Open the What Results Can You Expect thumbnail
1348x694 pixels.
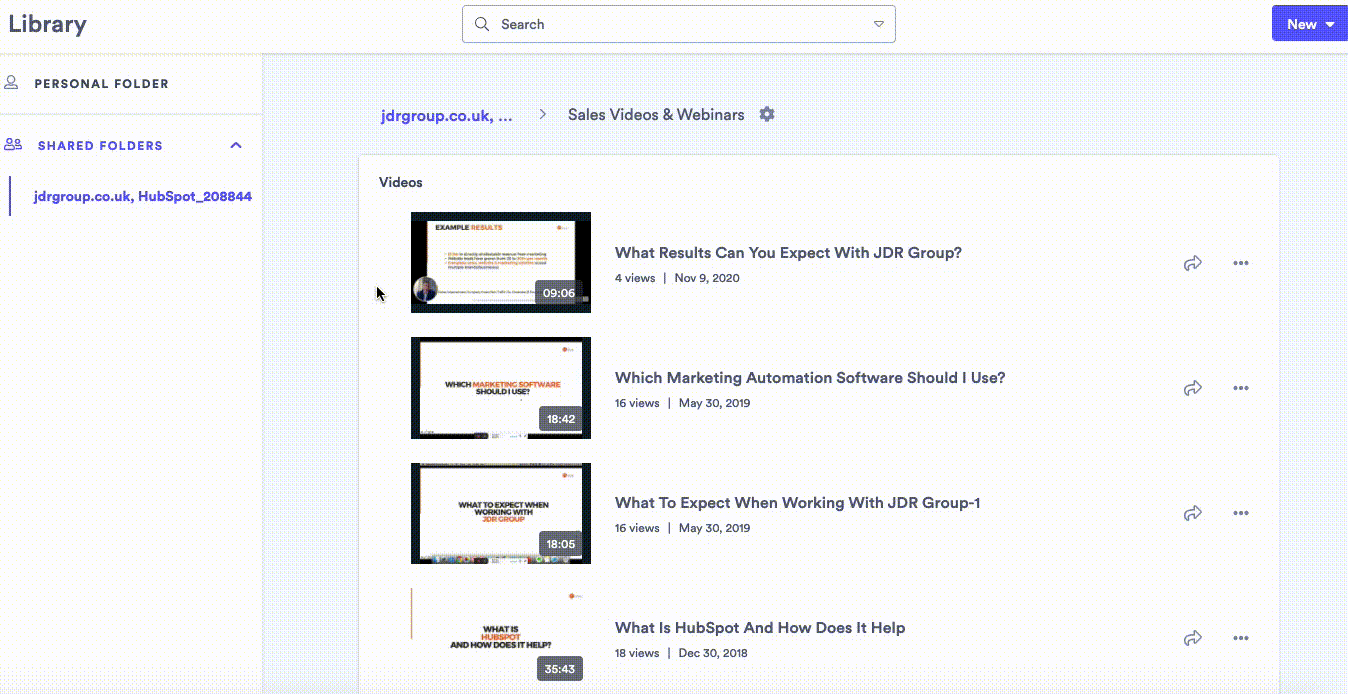pyautogui.click(x=501, y=262)
